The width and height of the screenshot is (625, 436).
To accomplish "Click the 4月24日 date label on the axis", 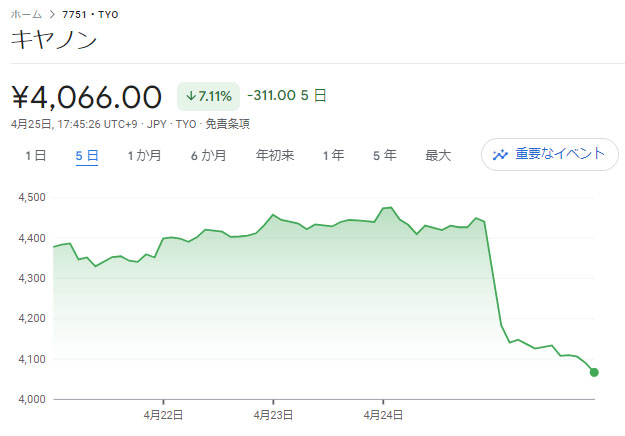I will pyautogui.click(x=381, y=414).
